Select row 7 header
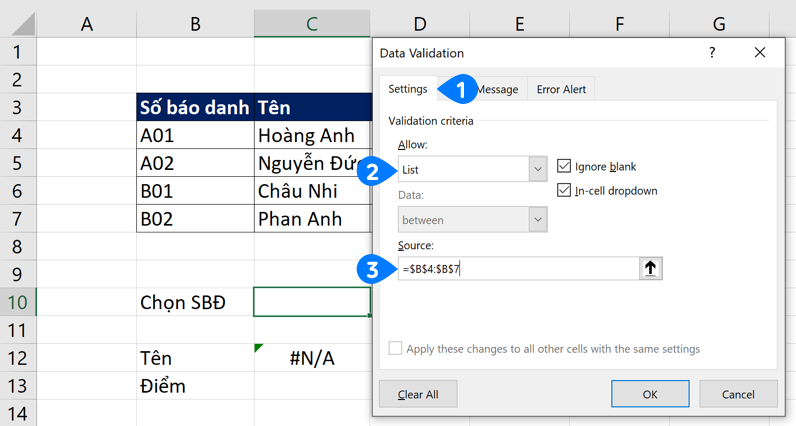Viewport: 796px width, 426px height. tap(18, 219)
